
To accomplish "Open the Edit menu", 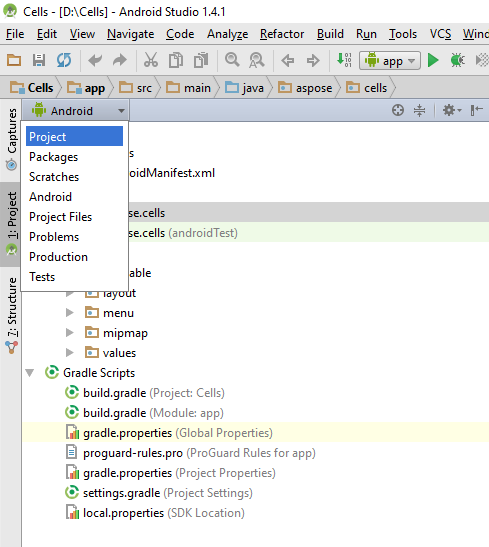I will 47,34.
